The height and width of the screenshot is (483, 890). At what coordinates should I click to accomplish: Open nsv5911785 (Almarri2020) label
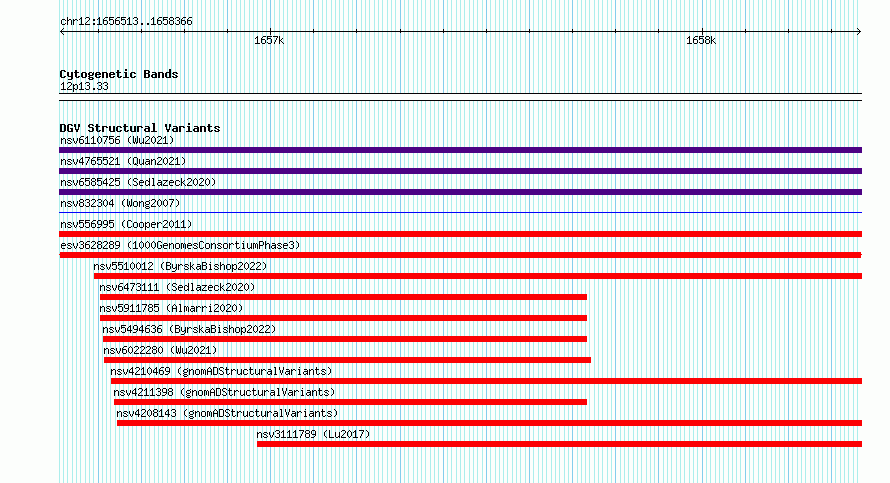click(171, 308)
